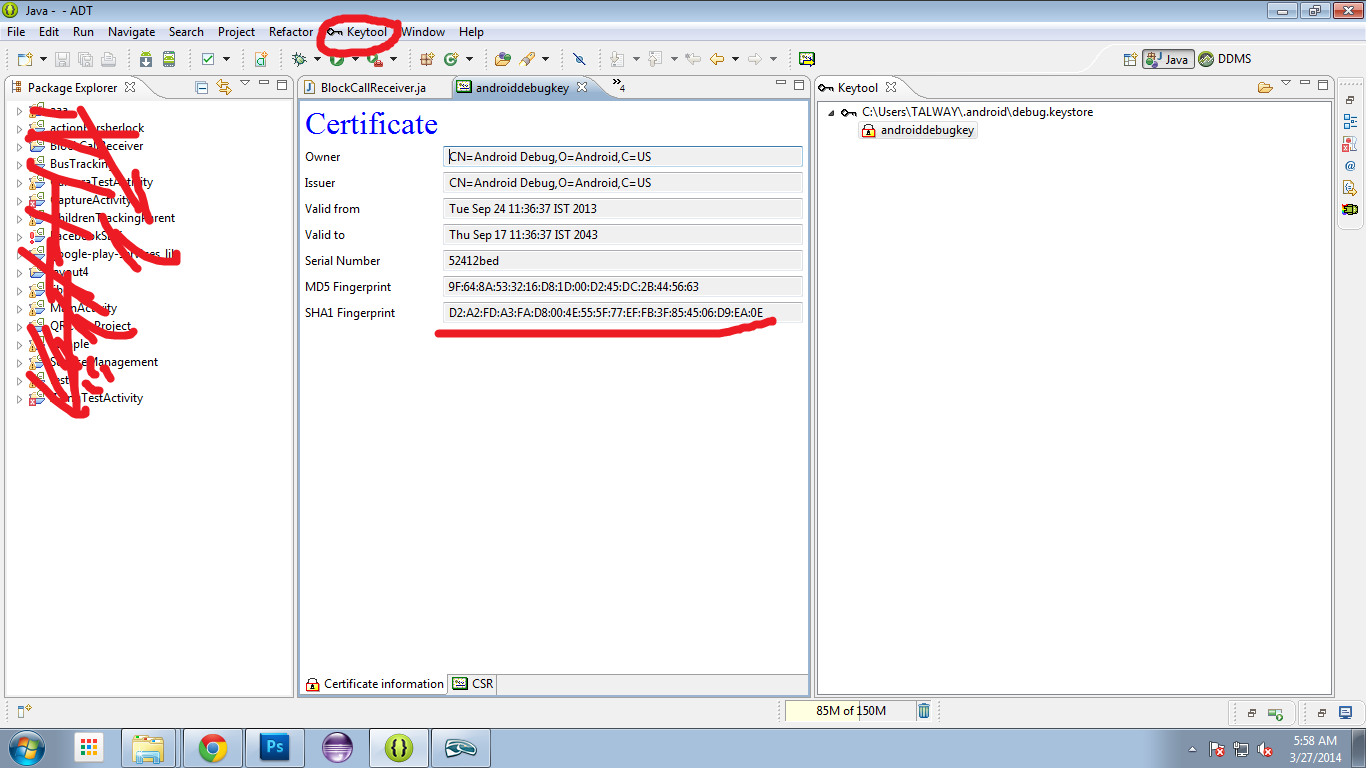This screenshot has width=1366, height=768.
Task: Click the Serial Number field
Action: tap(623, 261)
